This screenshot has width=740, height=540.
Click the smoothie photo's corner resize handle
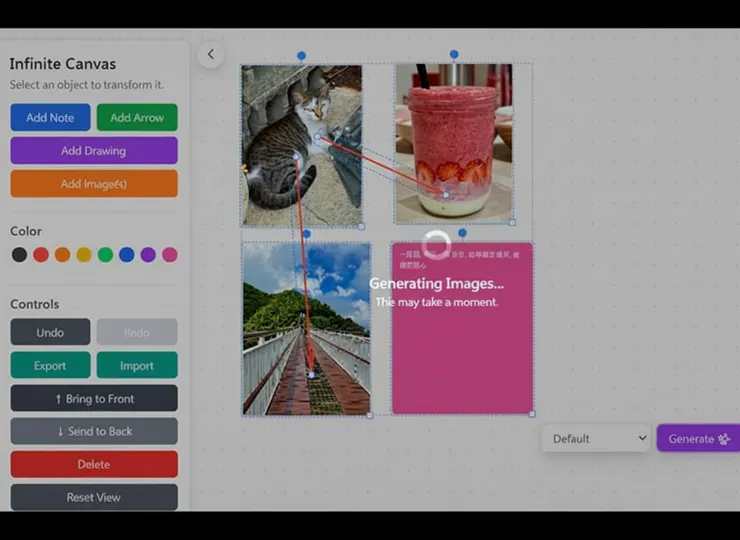pos(513,222)
